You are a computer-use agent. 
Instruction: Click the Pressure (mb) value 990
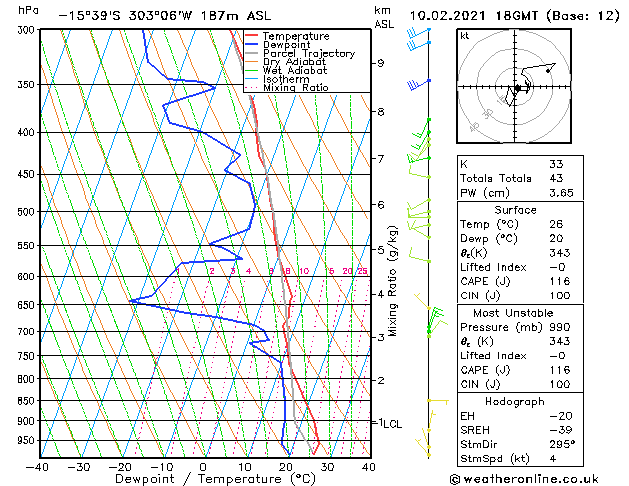pos(560,327)
